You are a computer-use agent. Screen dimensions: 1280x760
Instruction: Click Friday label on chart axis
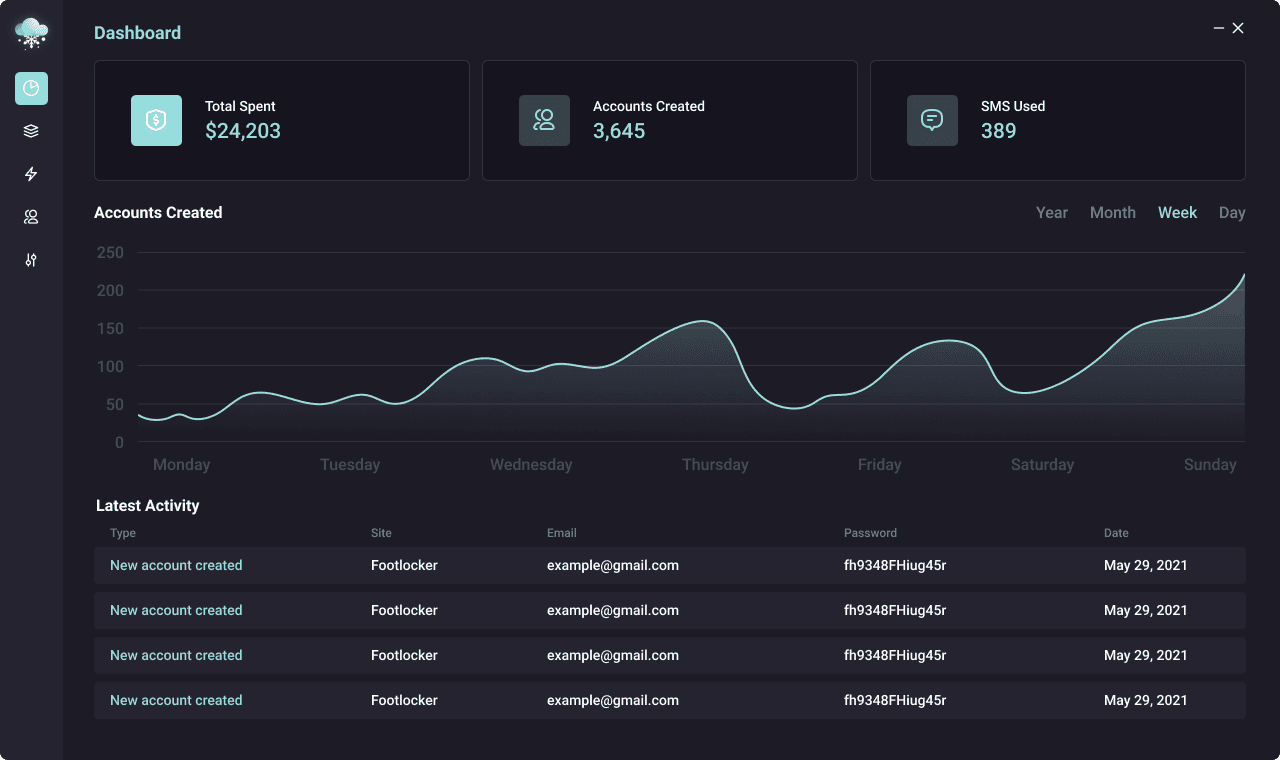(x=880, y=465)
